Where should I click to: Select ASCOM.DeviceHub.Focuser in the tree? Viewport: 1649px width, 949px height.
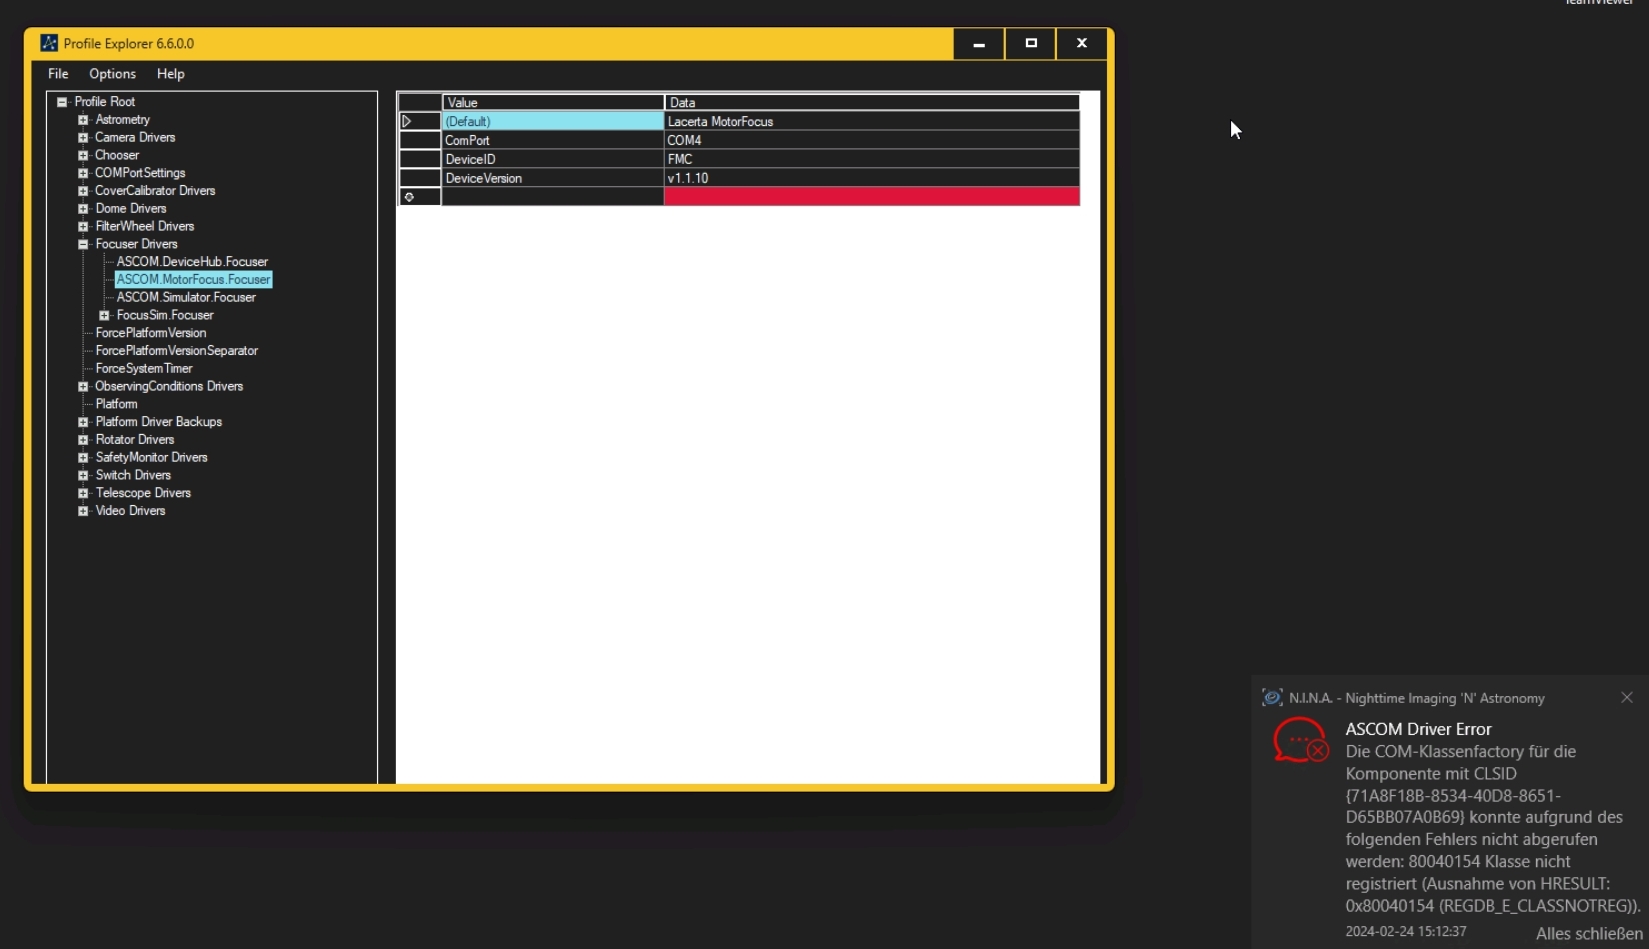pyautogui.click(x=192, y=262)
